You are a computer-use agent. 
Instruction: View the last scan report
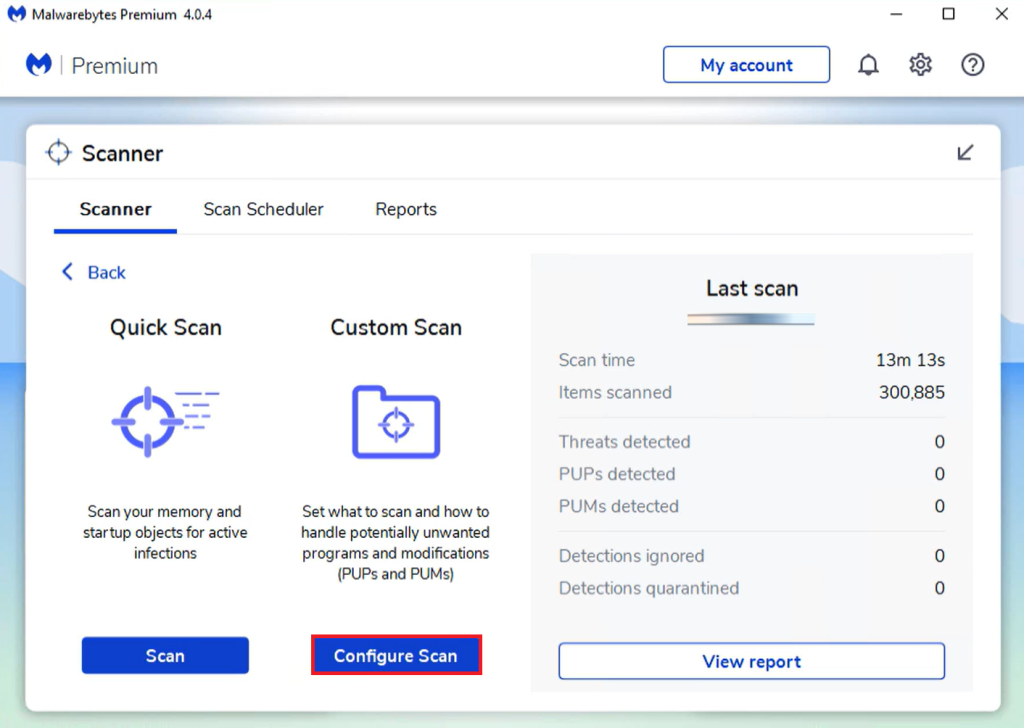point(751,661)
